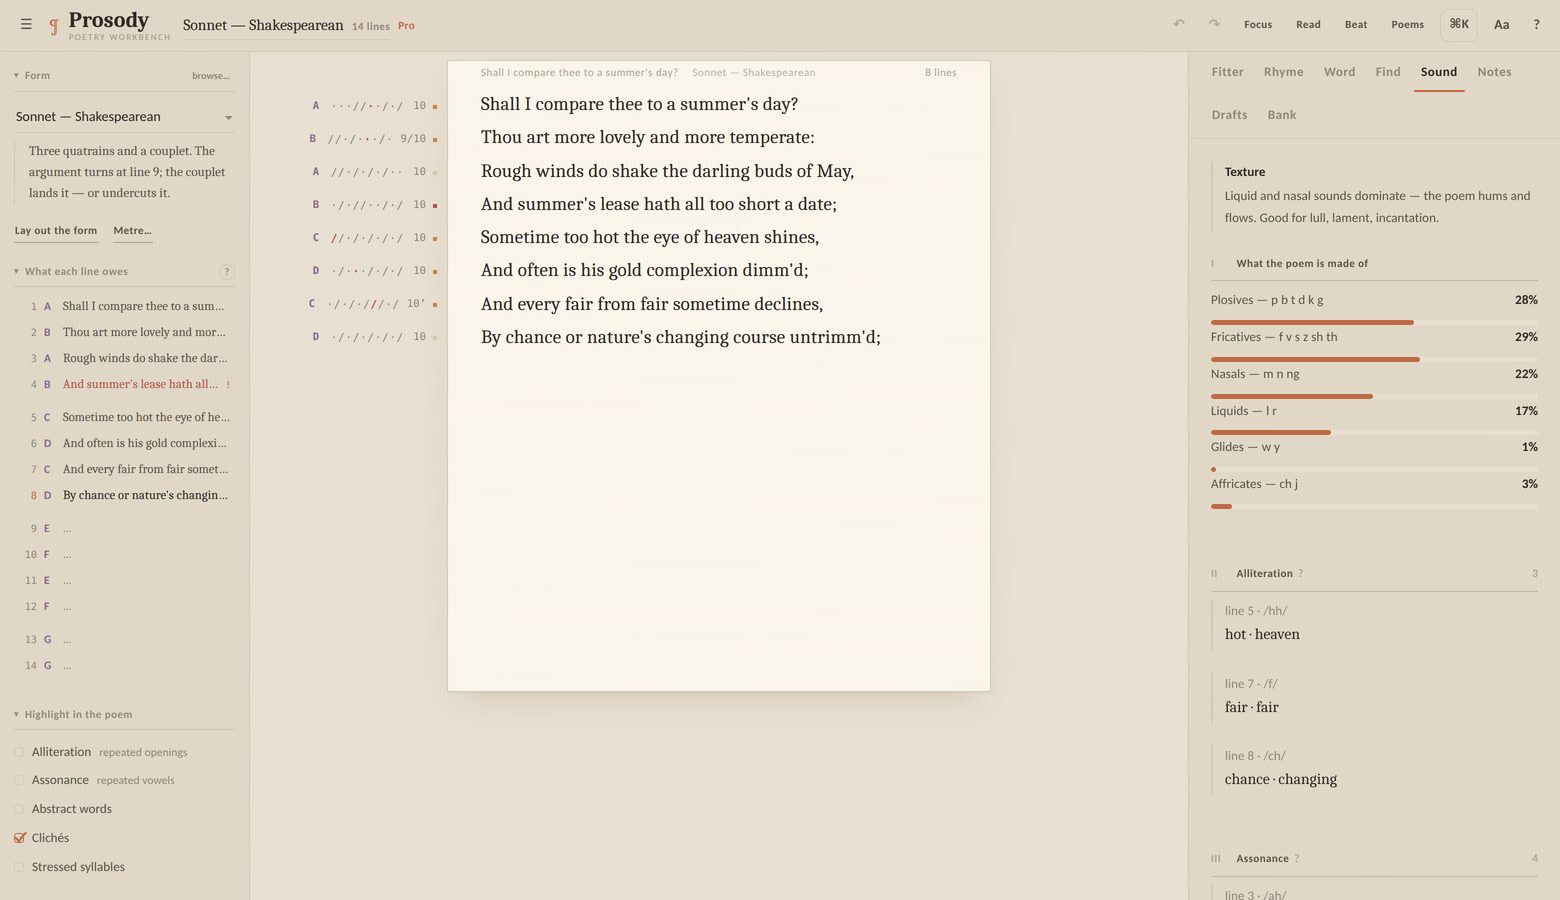
Task: Click the redo arrow icon
Action: click(x=1214, y=24)
